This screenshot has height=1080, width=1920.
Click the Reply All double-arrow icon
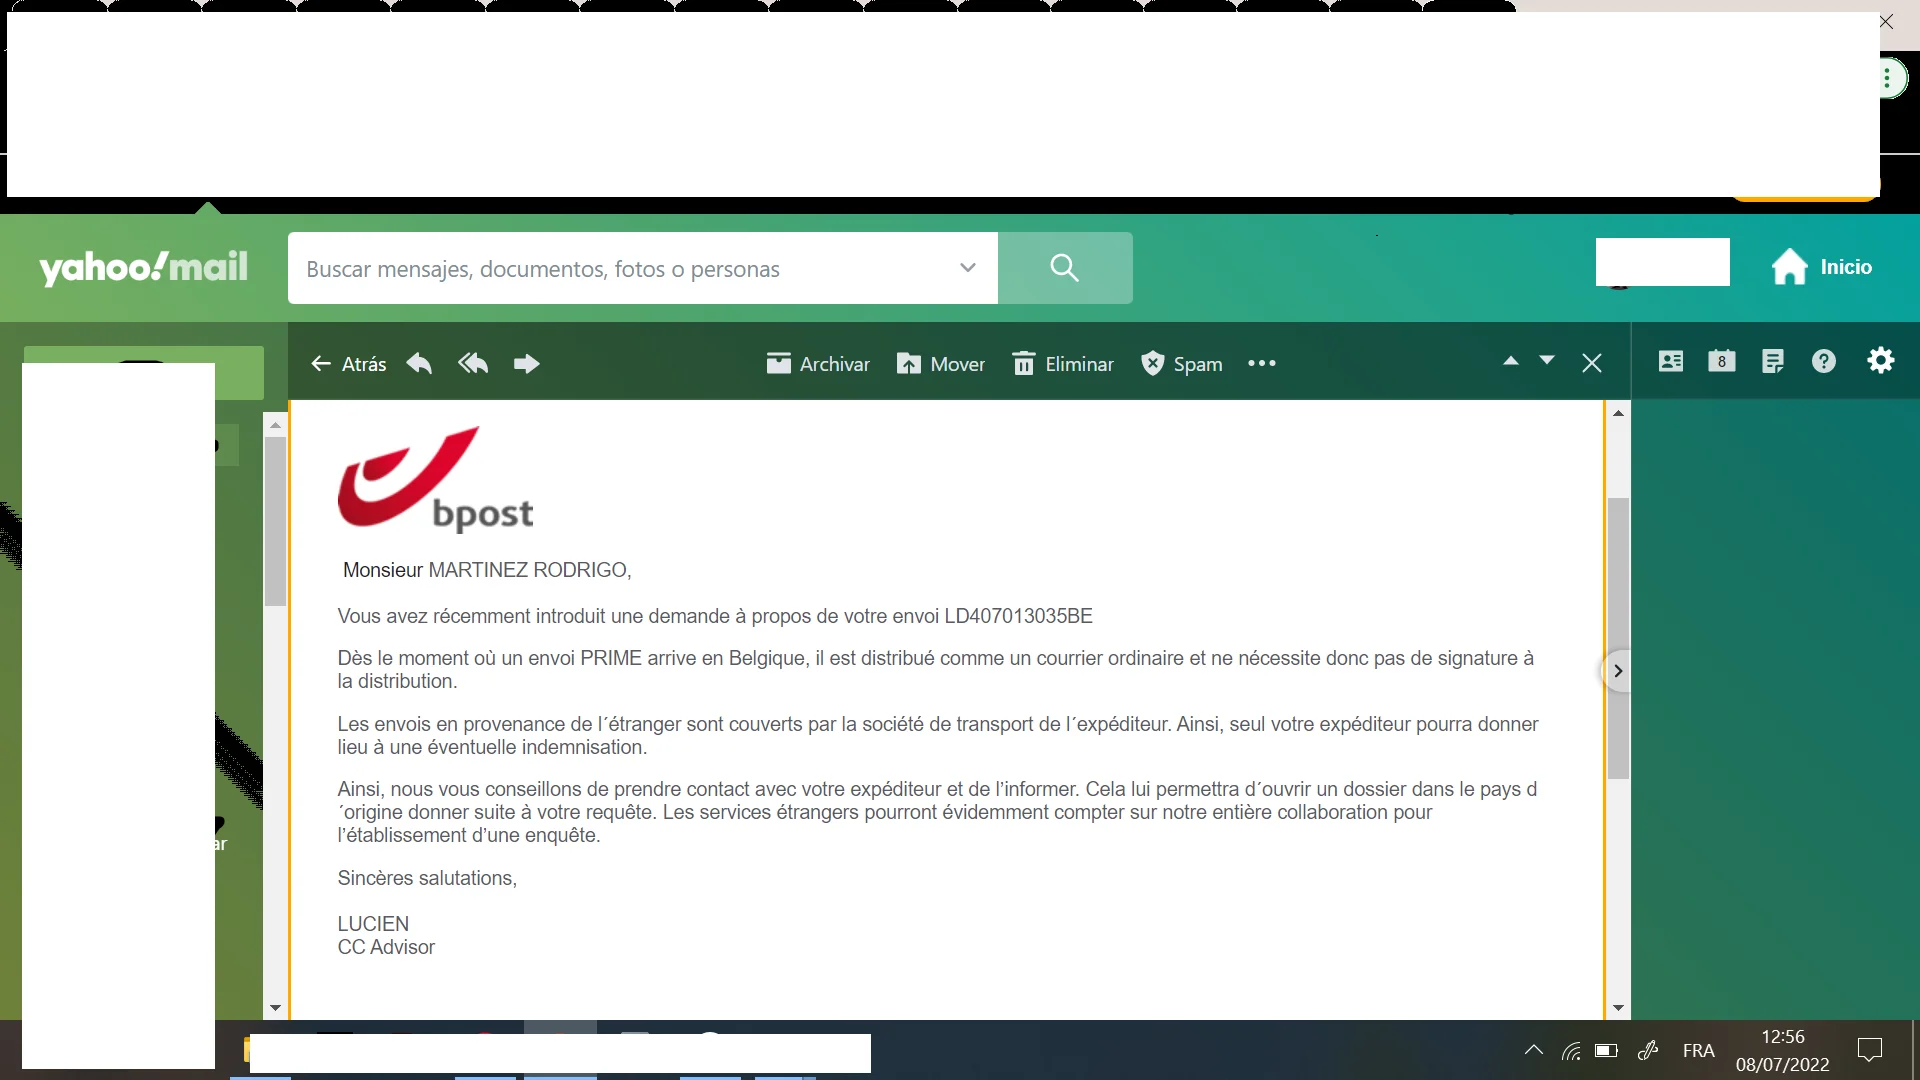click(x=473, y=364)
